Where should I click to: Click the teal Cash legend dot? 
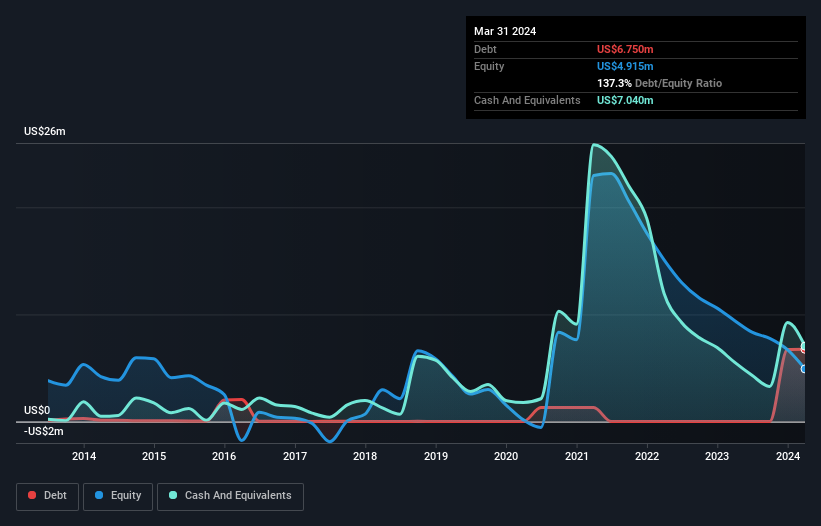click(x=173, y=495)
